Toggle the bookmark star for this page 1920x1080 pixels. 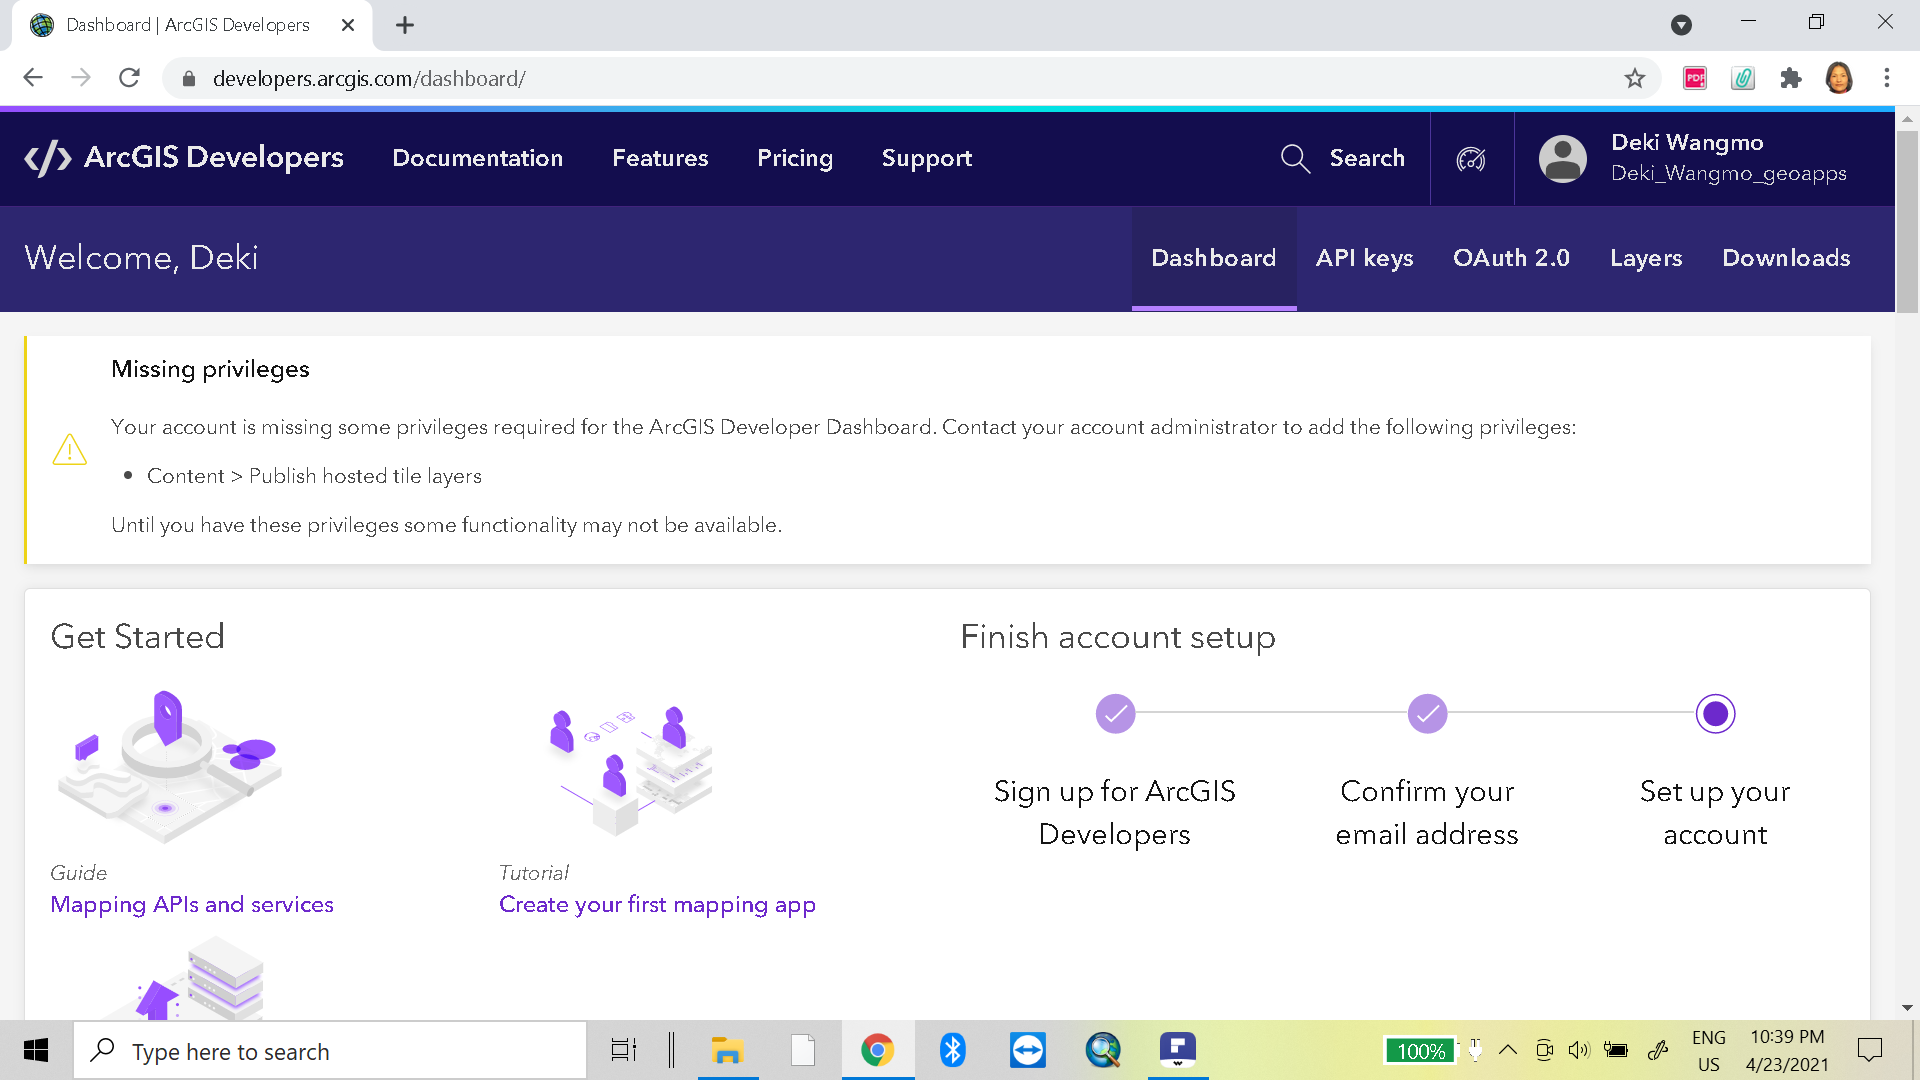[x=1636, y=78]
